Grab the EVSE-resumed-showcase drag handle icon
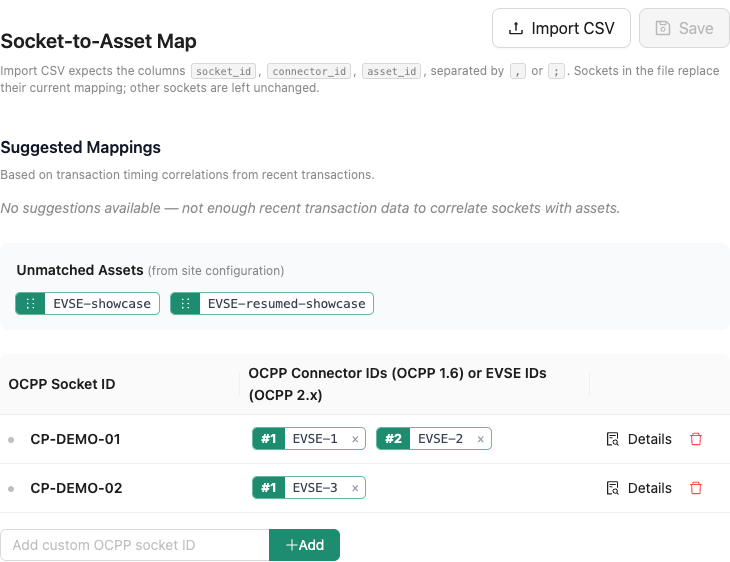 tap(185, 304)
